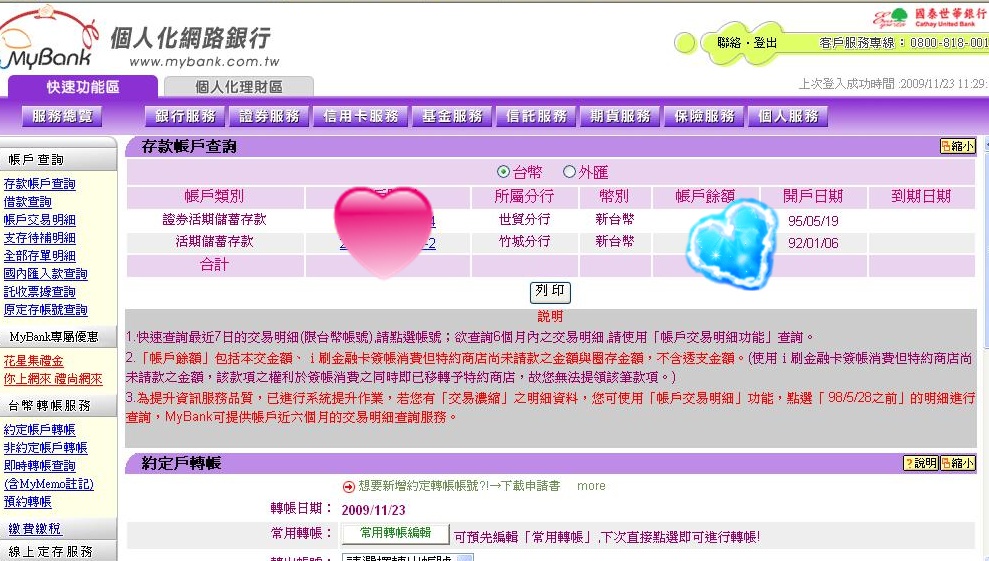Screen dimensions: 989x561
Task: Click 證券活期儲蓄存款 account type cell
Action: (x=214, y=220)
